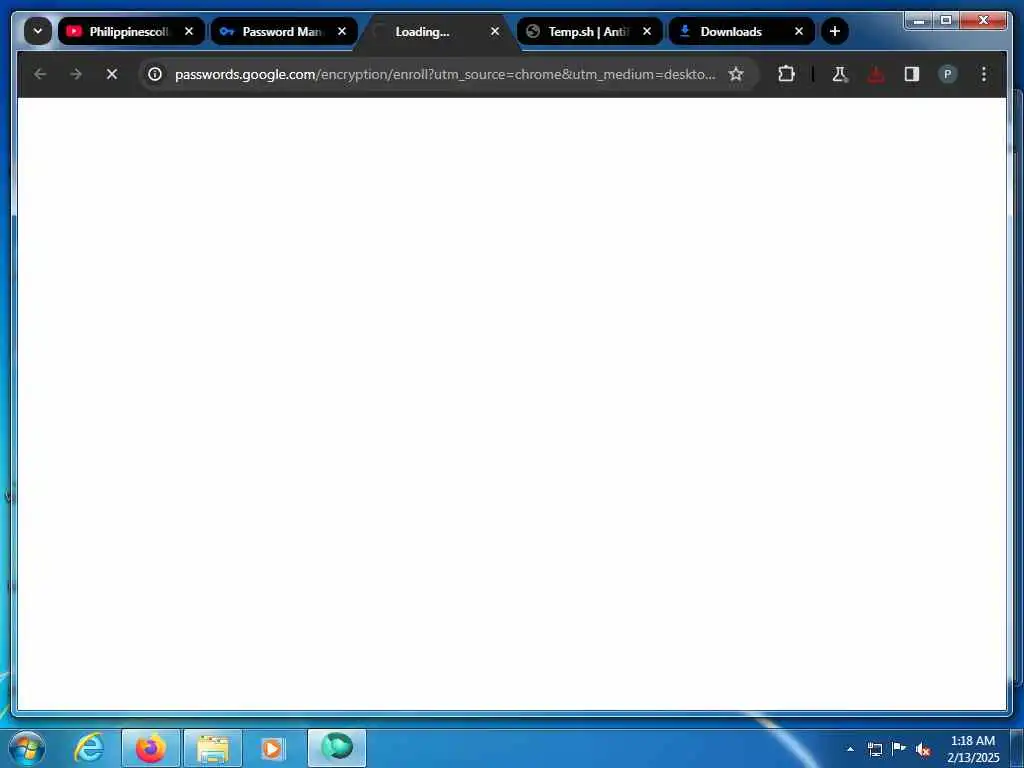Open Windows Explorer folder in taskbar

pyautogui.click(x=213, y=748)
